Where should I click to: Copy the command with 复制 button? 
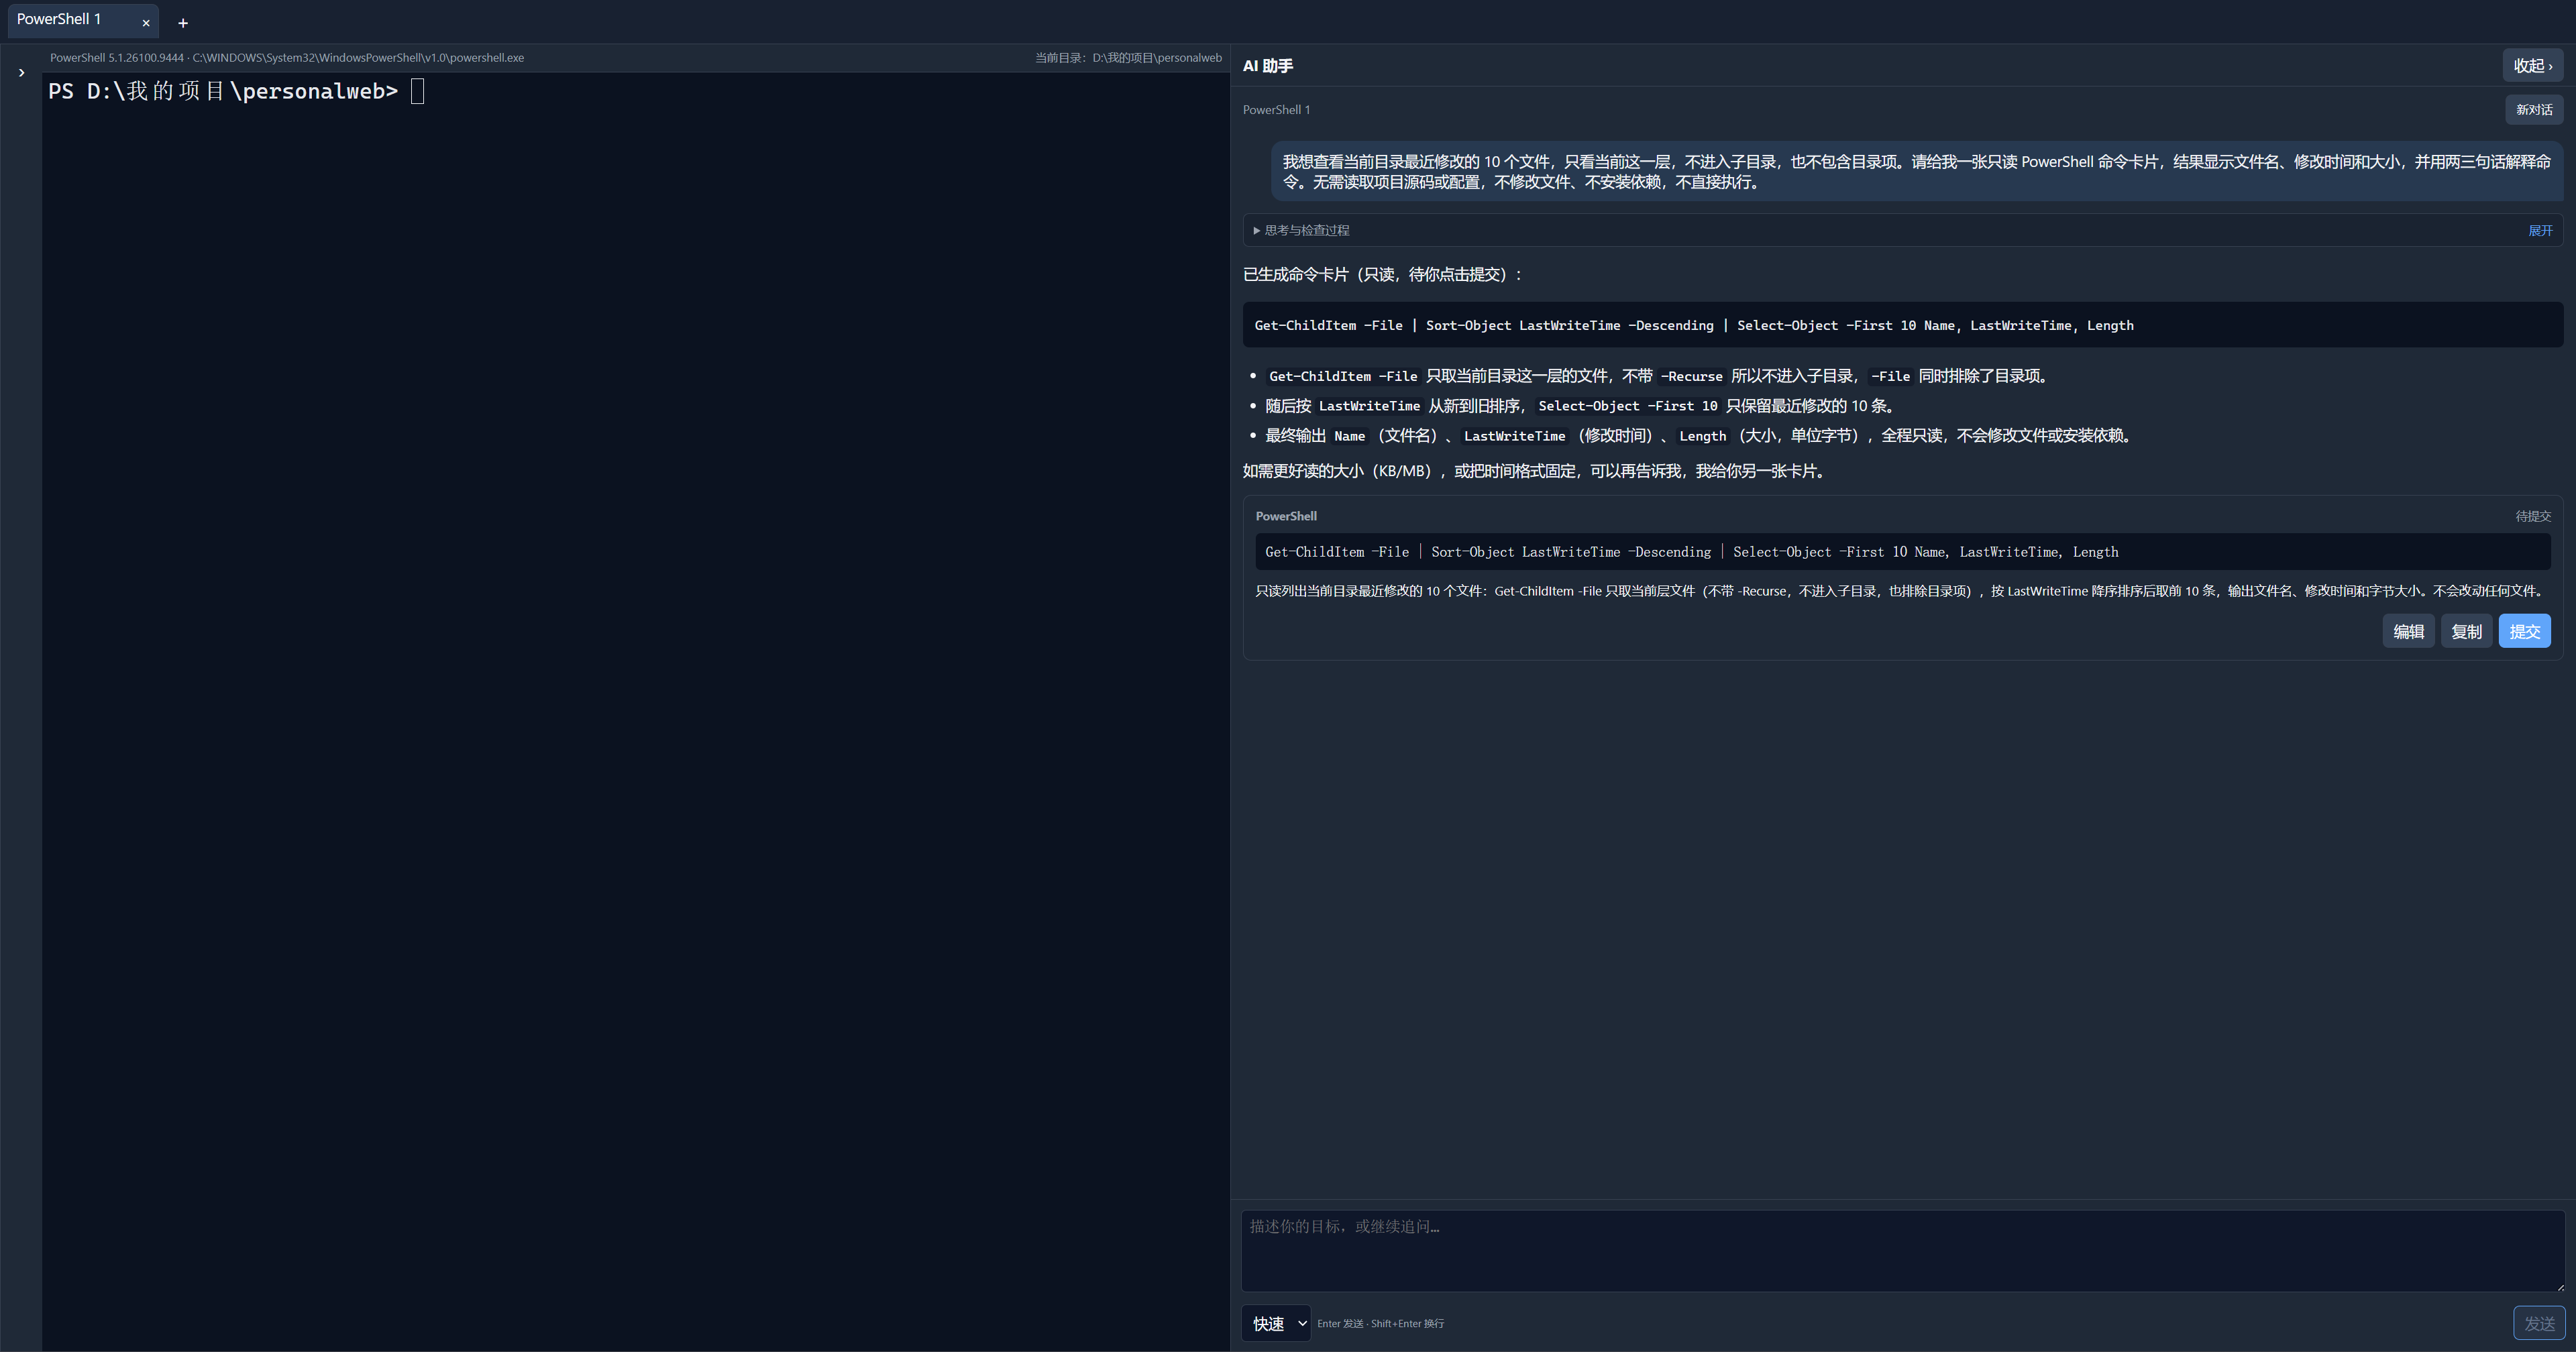pyautogui.click(x=2466, y=631)
